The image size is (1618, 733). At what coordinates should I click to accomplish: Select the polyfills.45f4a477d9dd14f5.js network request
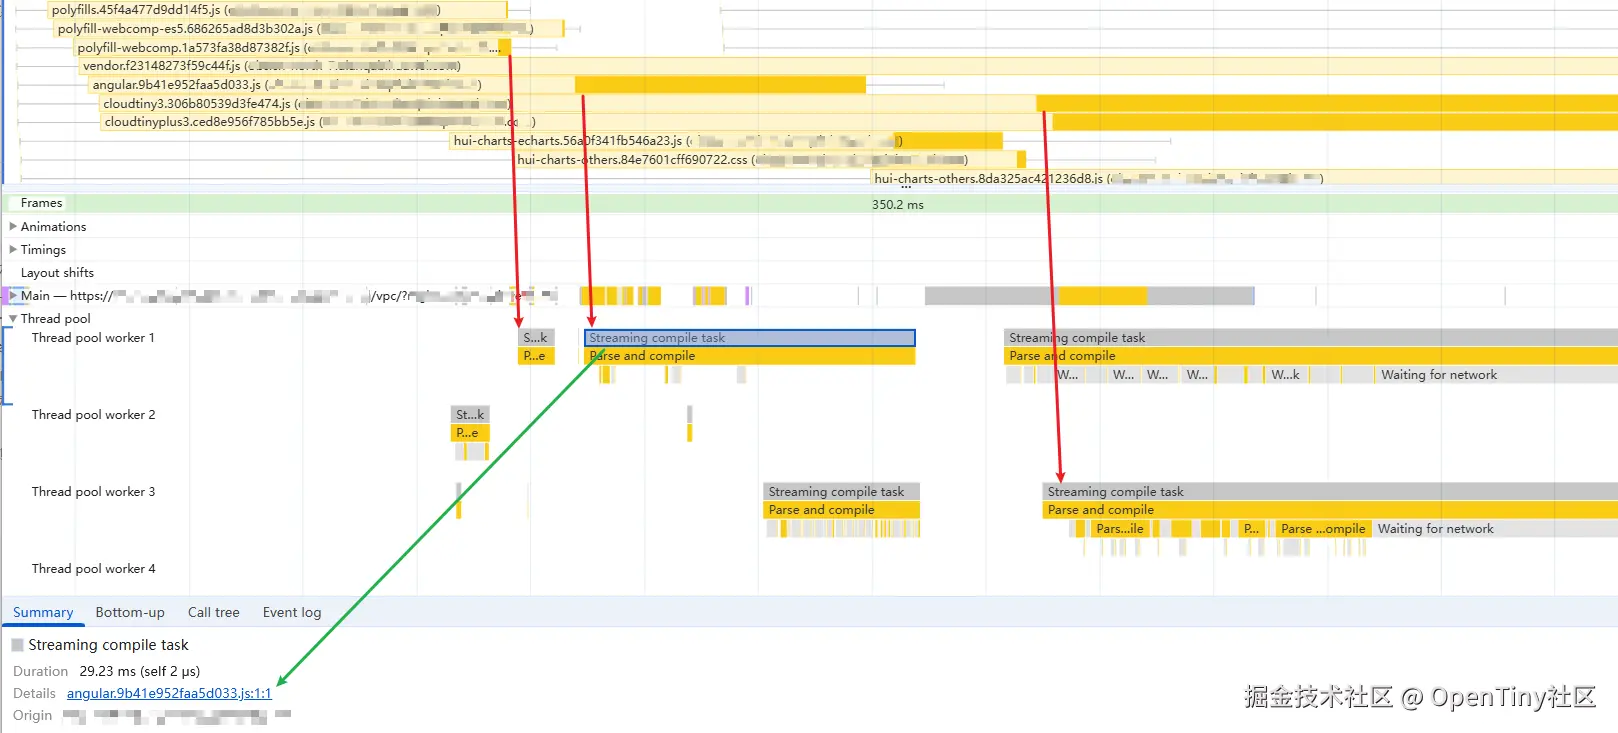276,10
